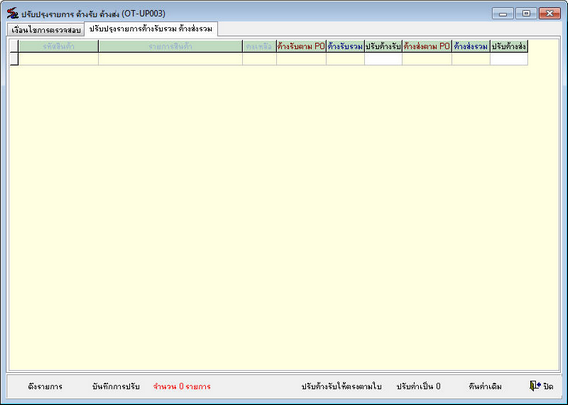Image resolution: width=568 pixels, height=405 pixels.
Task: Click the app logo icon in title bar
Action: click(12, 13)
